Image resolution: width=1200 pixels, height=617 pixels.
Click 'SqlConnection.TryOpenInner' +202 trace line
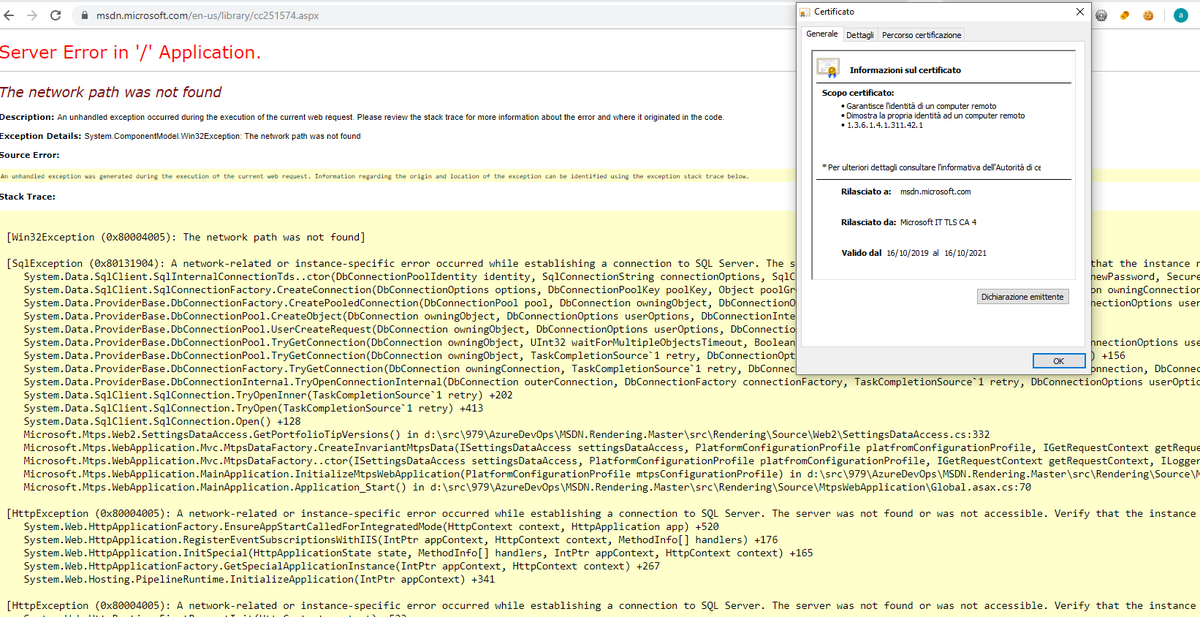[x=269, y=395]
